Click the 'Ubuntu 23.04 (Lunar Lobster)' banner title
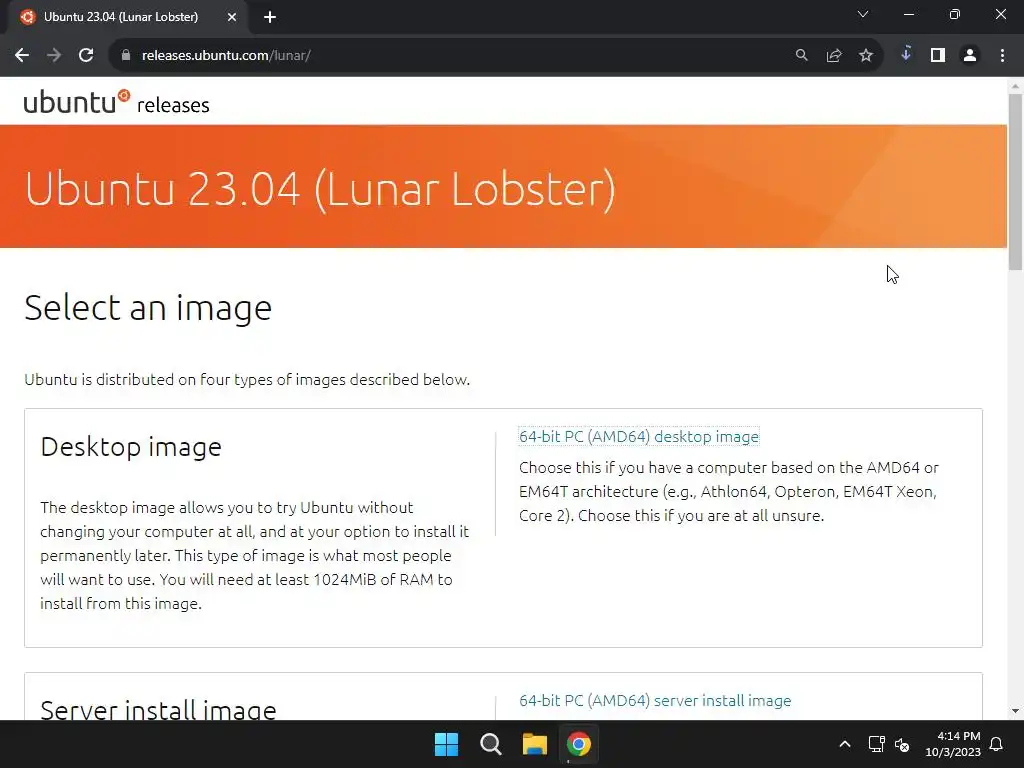 click(x=320, y=189)
